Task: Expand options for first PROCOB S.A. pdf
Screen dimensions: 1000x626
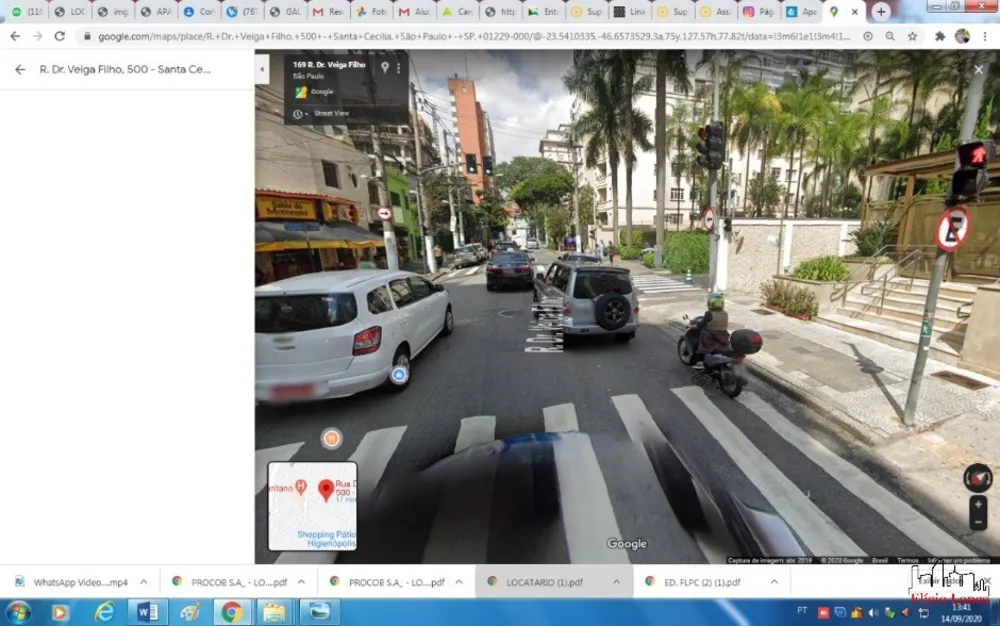Action: 301,582
